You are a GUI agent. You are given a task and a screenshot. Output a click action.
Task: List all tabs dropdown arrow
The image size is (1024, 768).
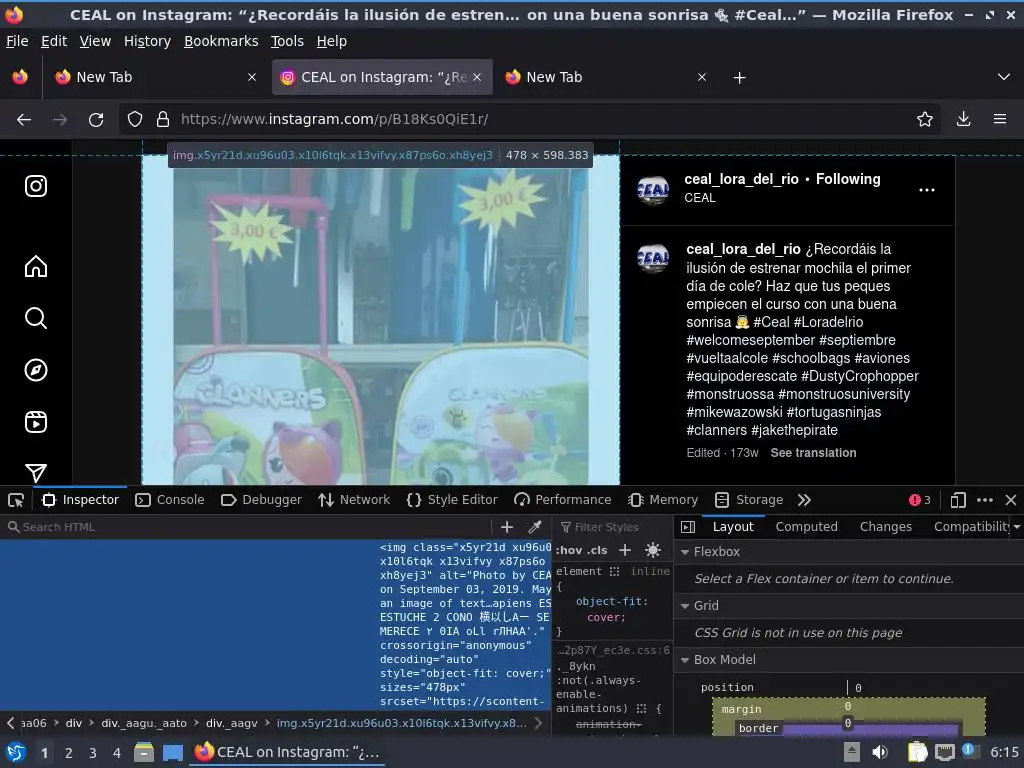tap(1004, 77)
